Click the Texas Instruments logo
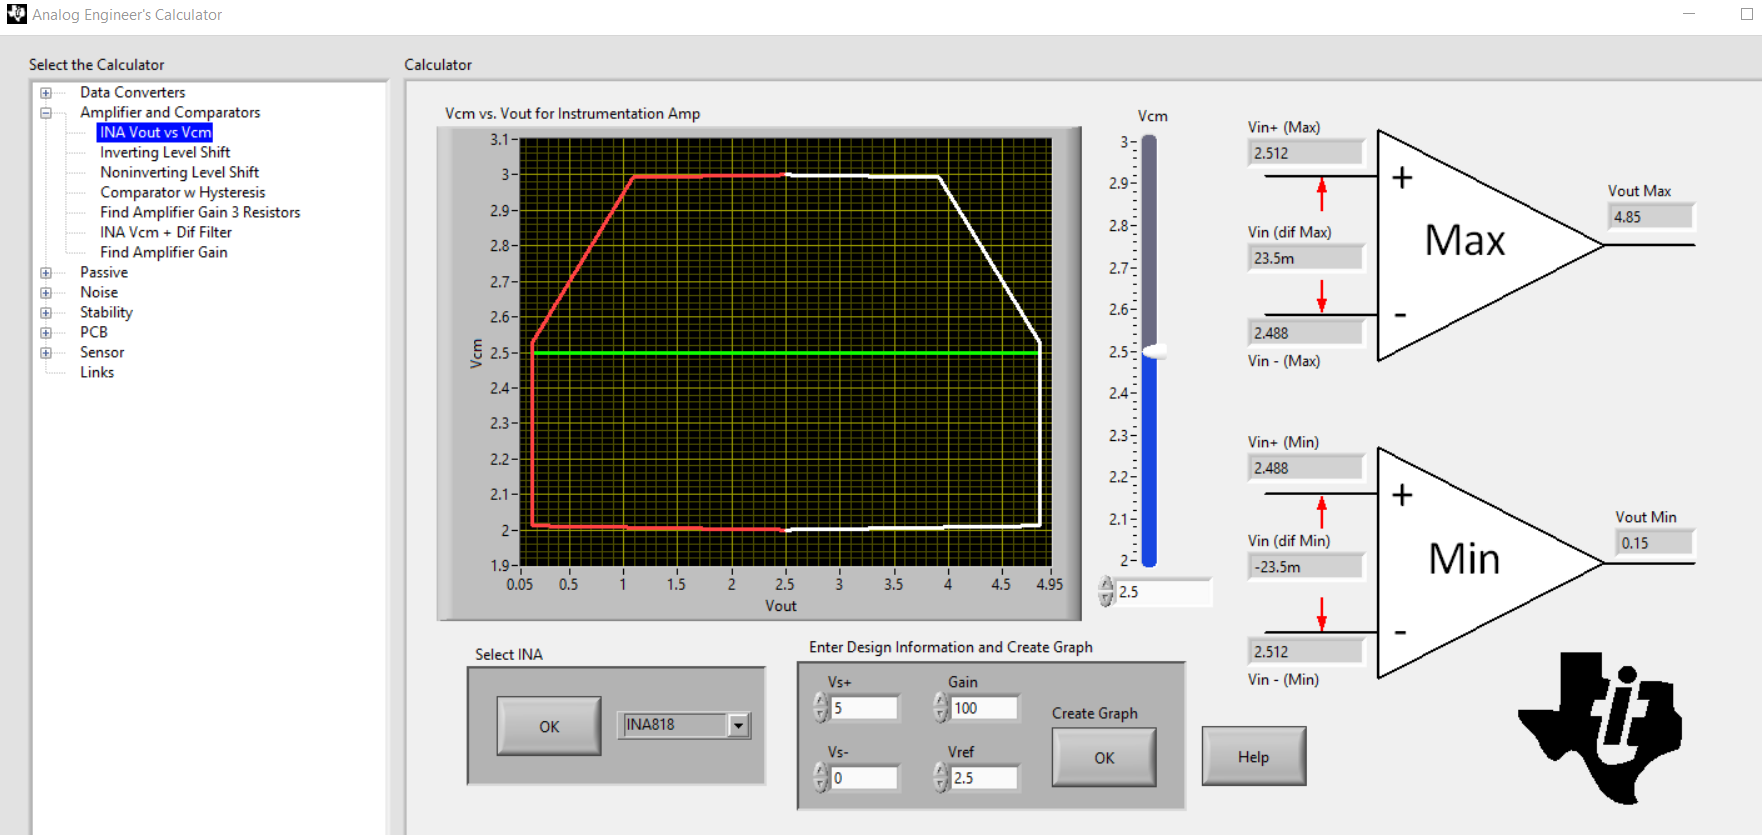Screen dimensions: 1762x835 click(x=1600, y=727)
